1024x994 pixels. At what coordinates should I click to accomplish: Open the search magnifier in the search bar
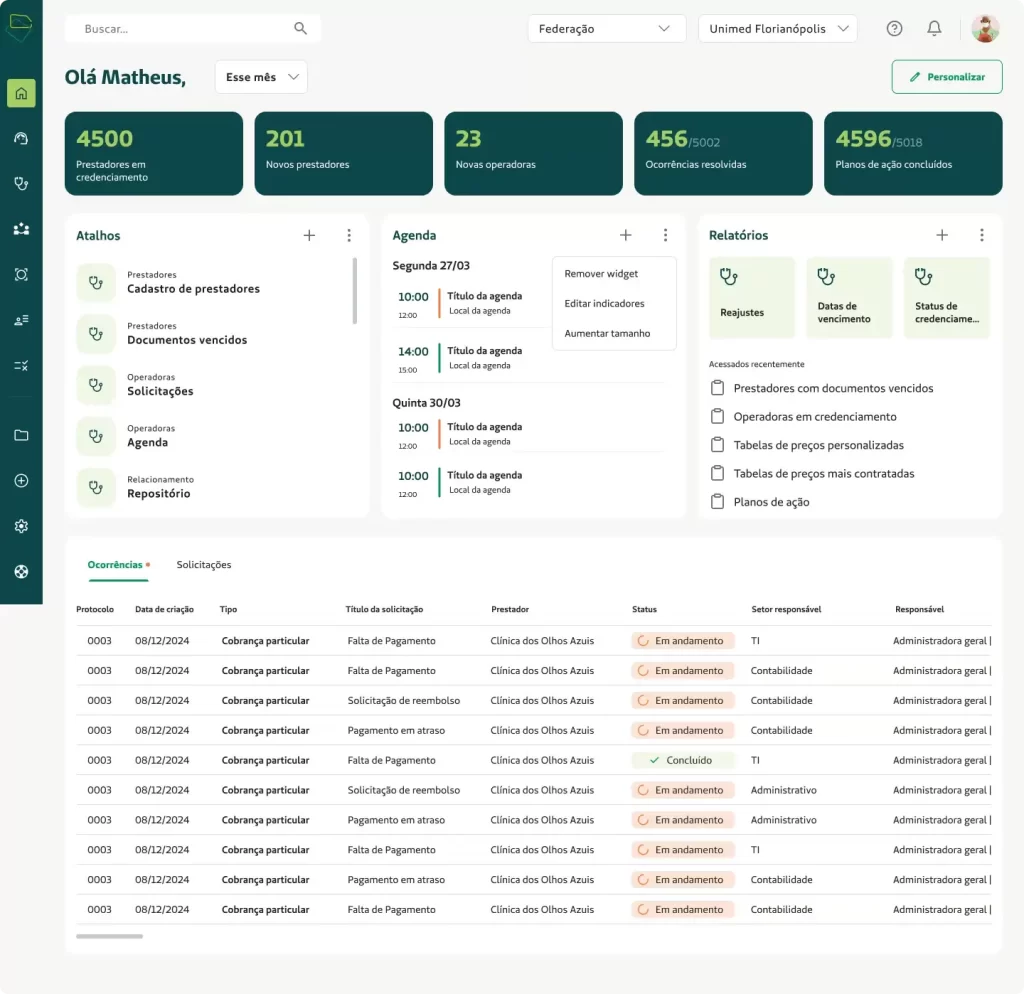click(300, 29)
